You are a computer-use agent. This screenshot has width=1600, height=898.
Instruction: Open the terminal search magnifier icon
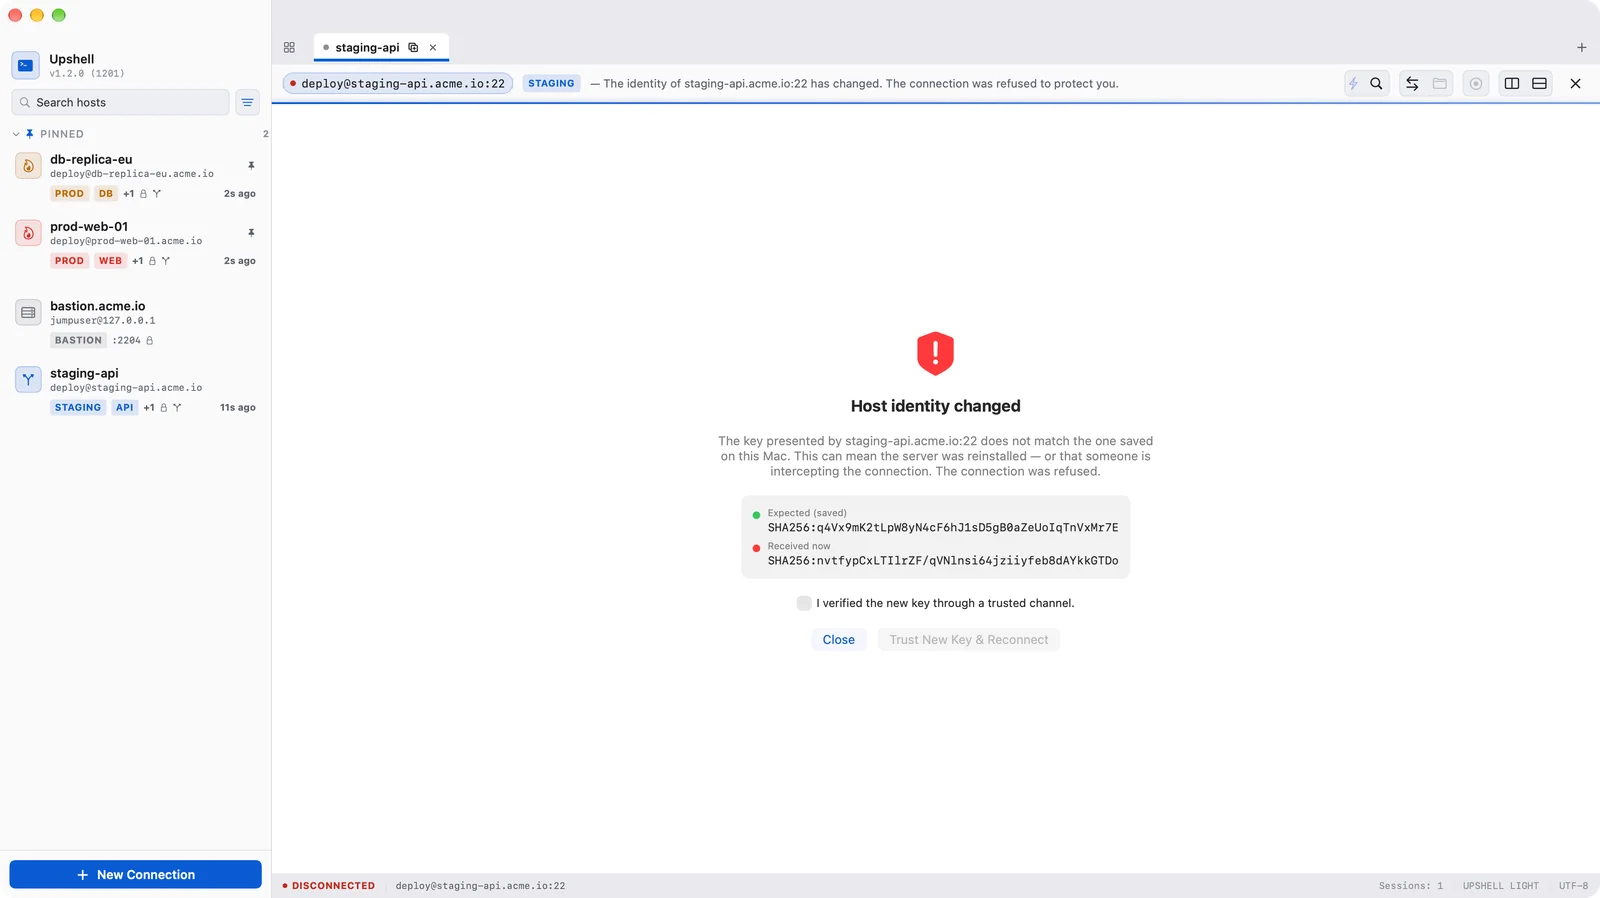(x=1376, y=84)
